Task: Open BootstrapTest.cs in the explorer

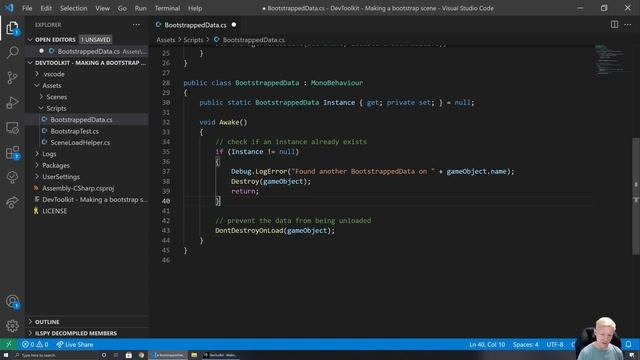Action: pos(87,131)
